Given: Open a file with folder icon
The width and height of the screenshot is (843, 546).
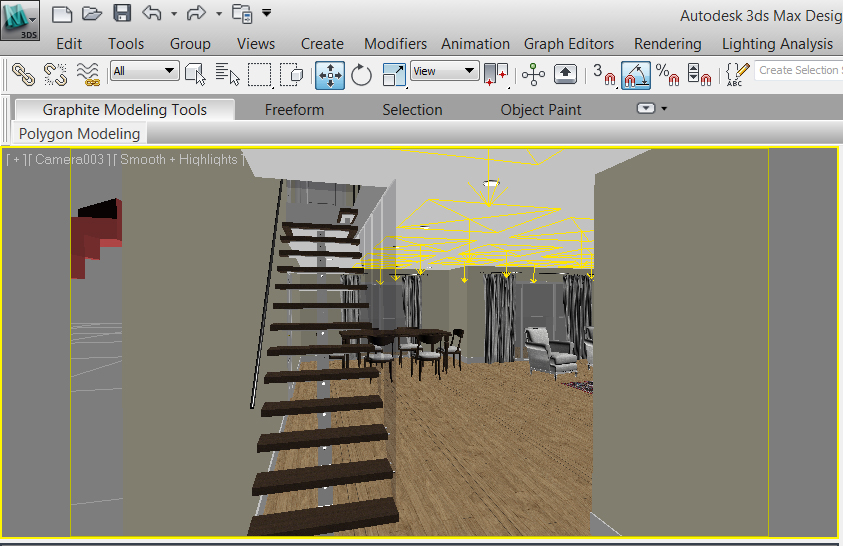Looking at the screenshot, I should 92,13.
